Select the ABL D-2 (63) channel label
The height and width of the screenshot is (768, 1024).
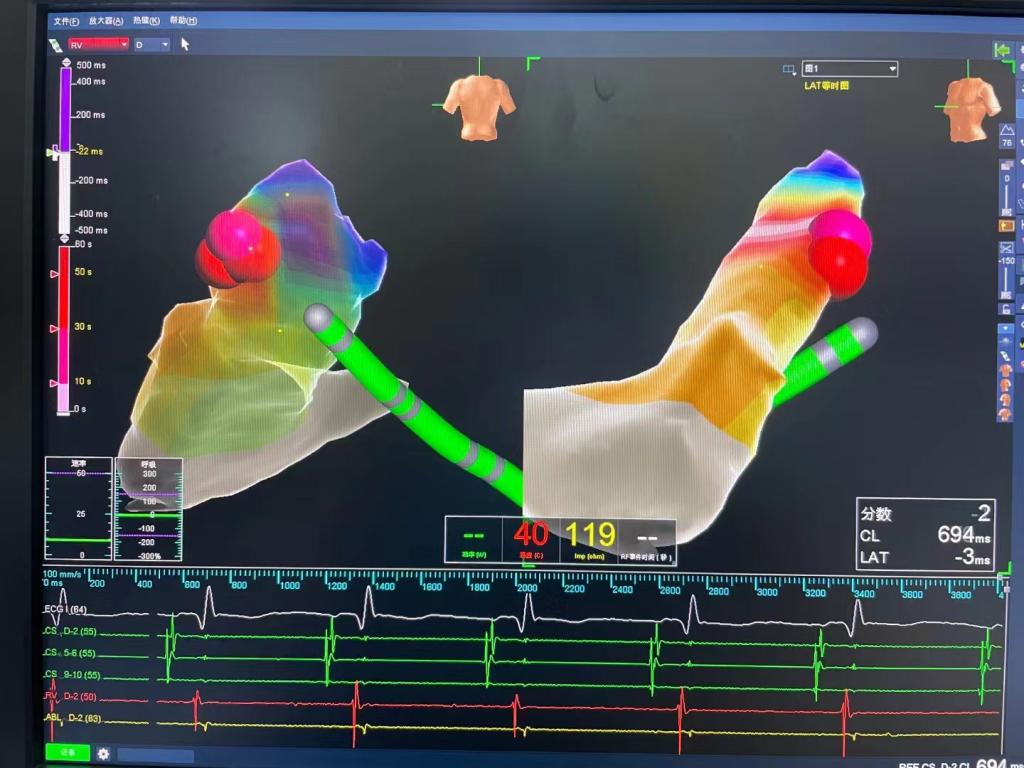(x=72, y=718)
